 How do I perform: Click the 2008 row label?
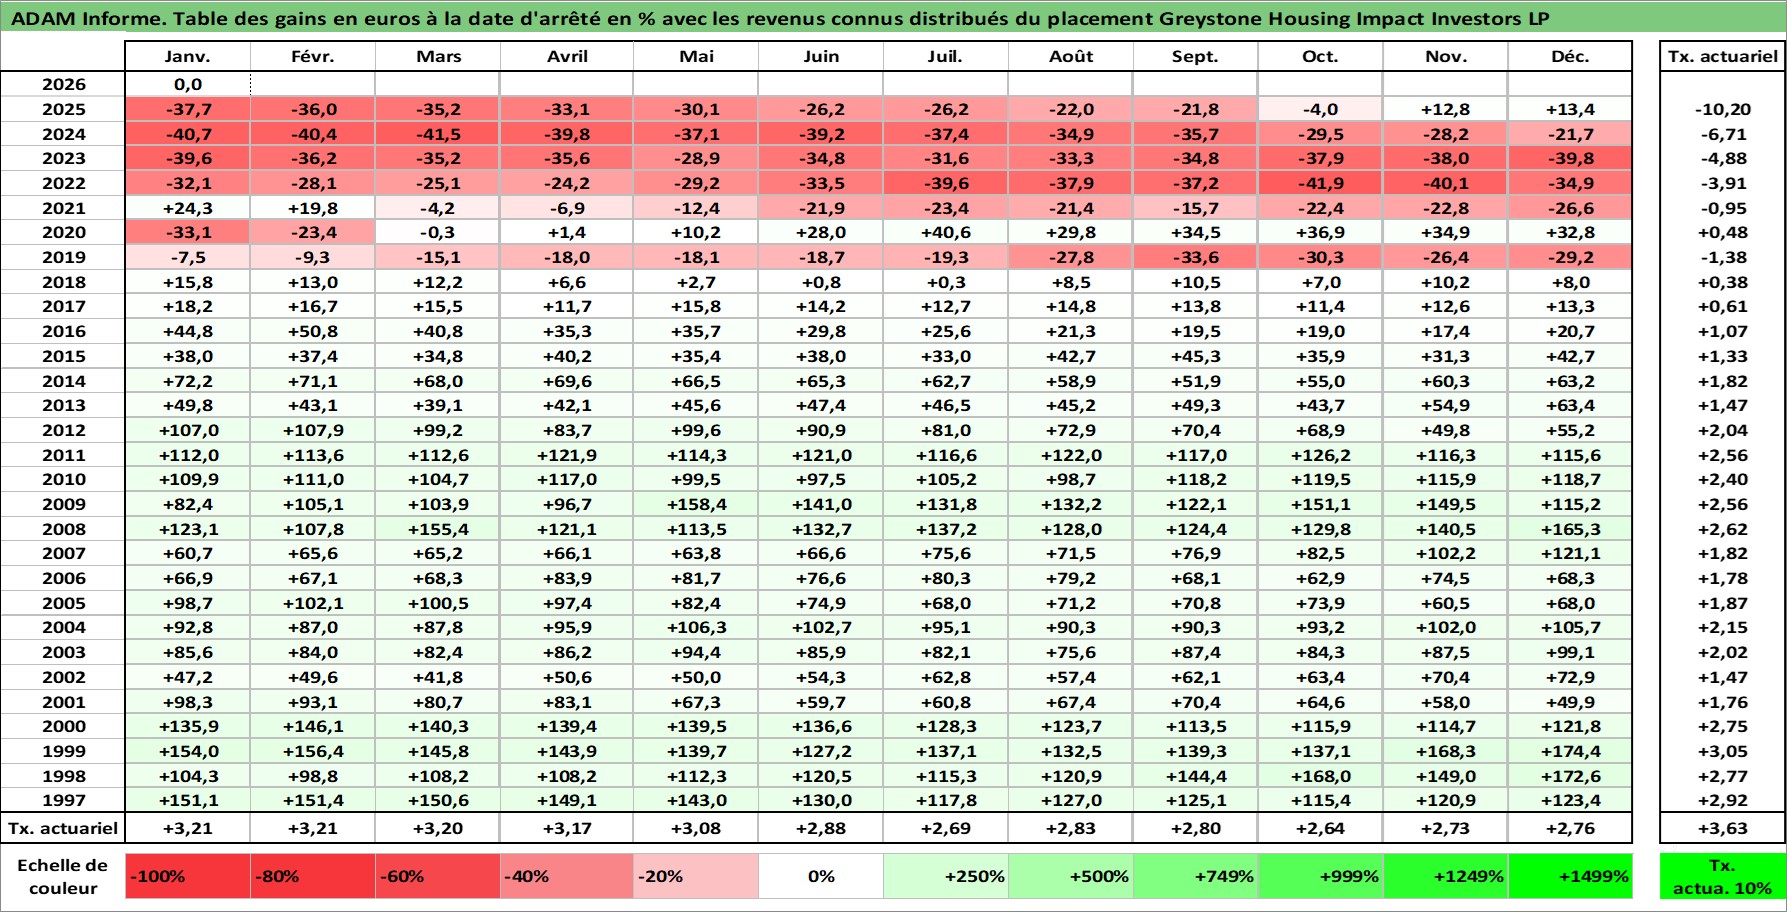tap(63, 529)
